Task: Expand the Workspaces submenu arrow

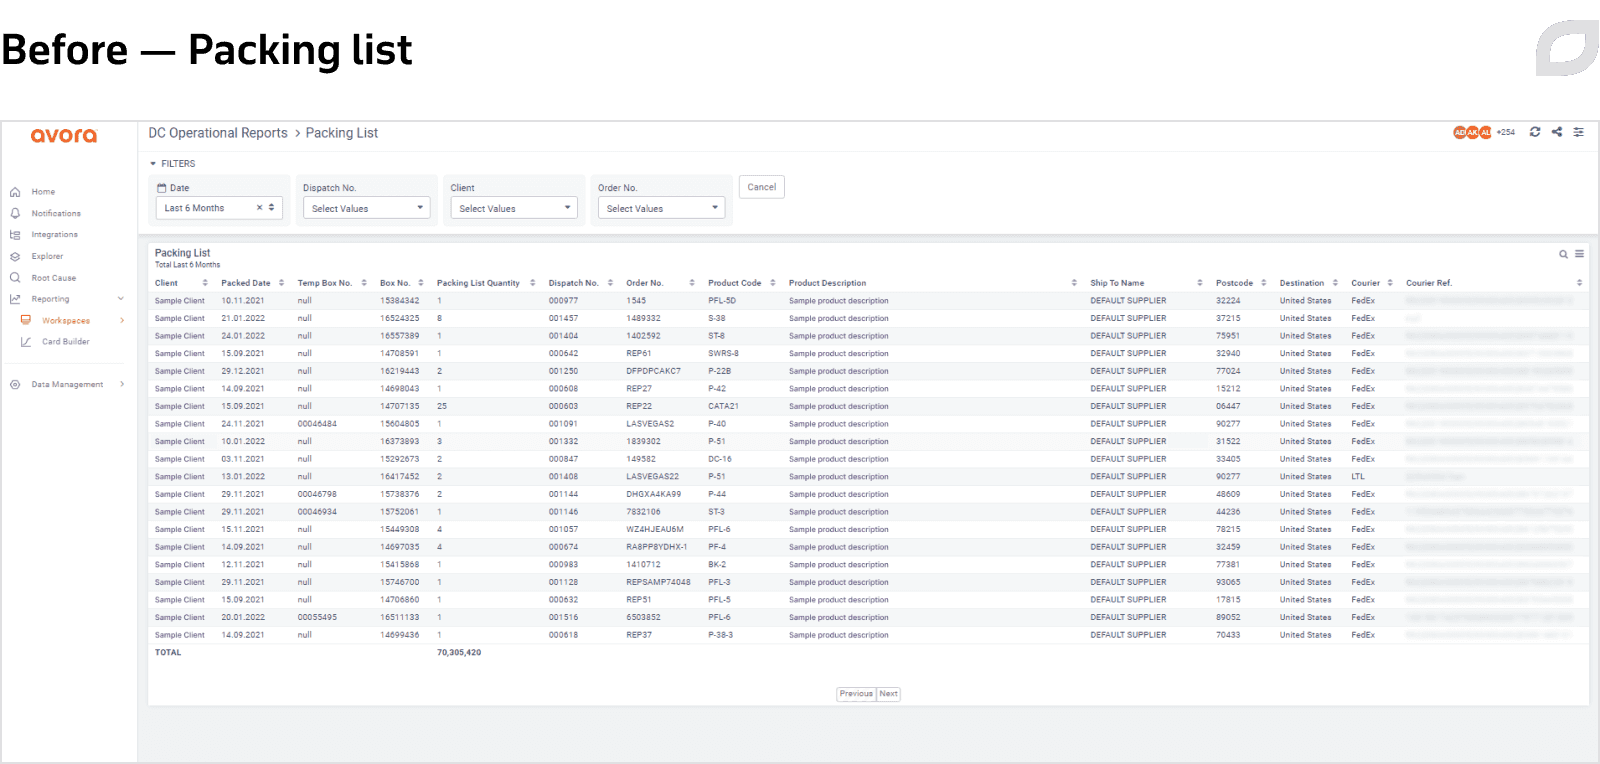Action: pos(122,320)
